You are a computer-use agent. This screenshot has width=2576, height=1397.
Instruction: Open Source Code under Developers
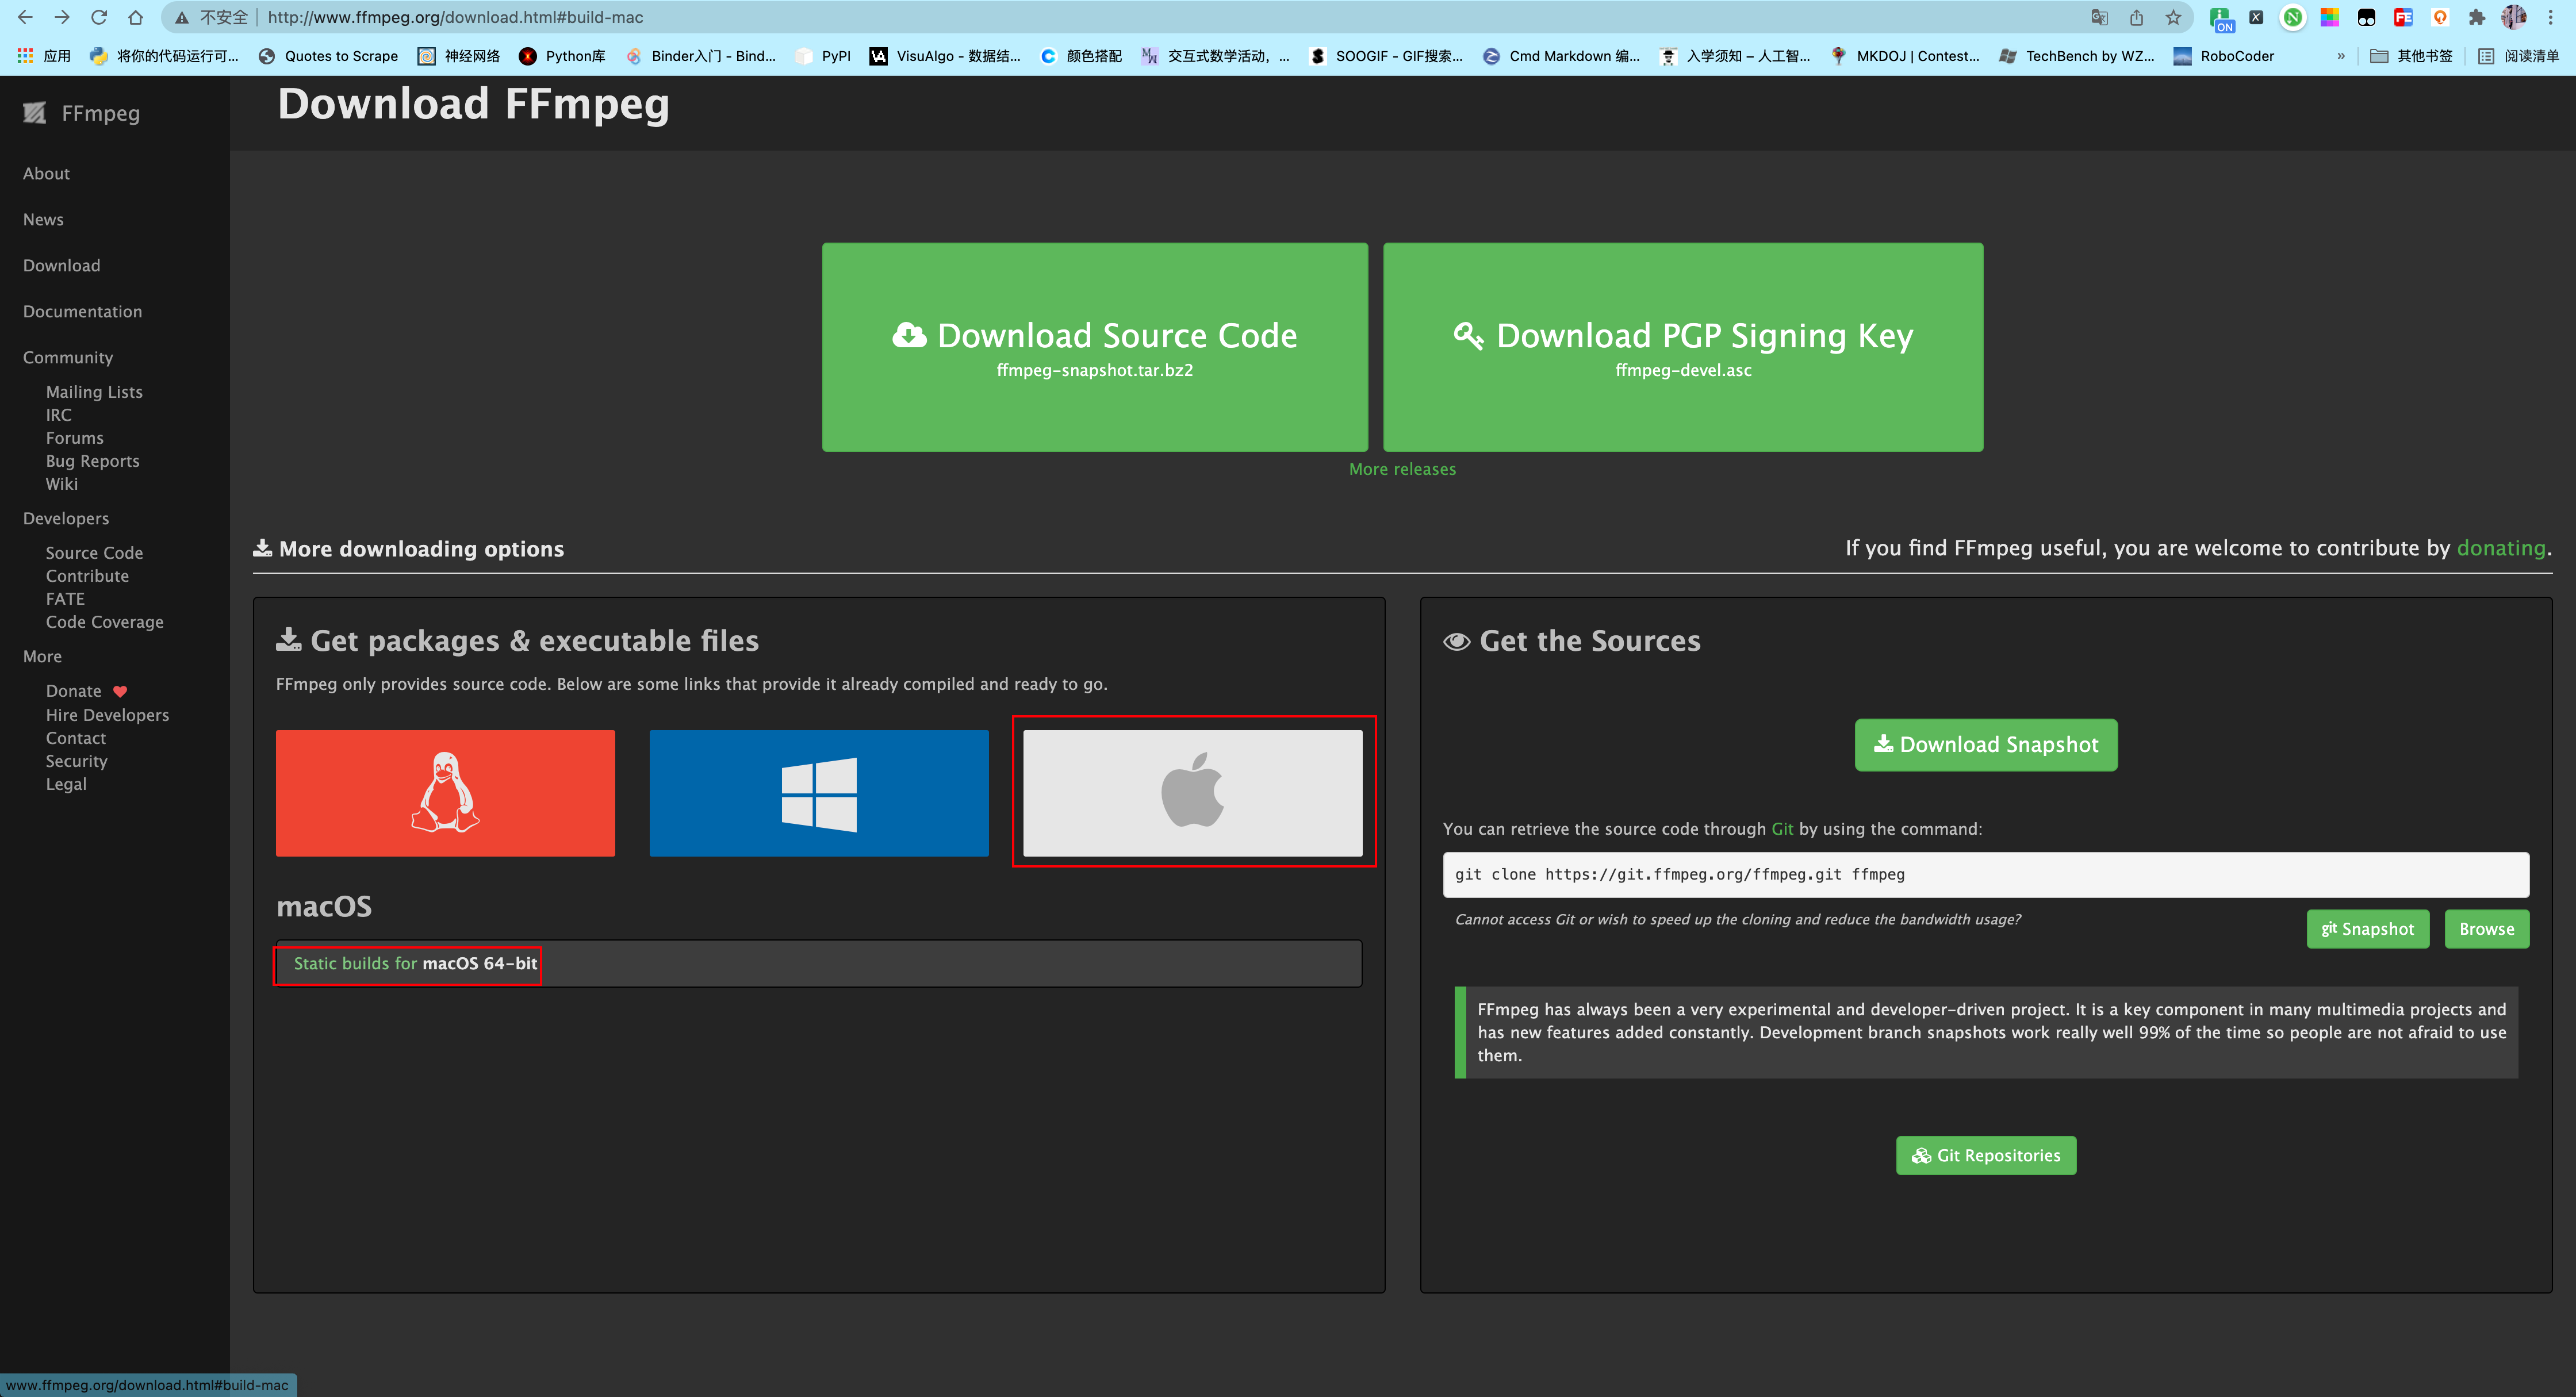click(x=94, y=553)
